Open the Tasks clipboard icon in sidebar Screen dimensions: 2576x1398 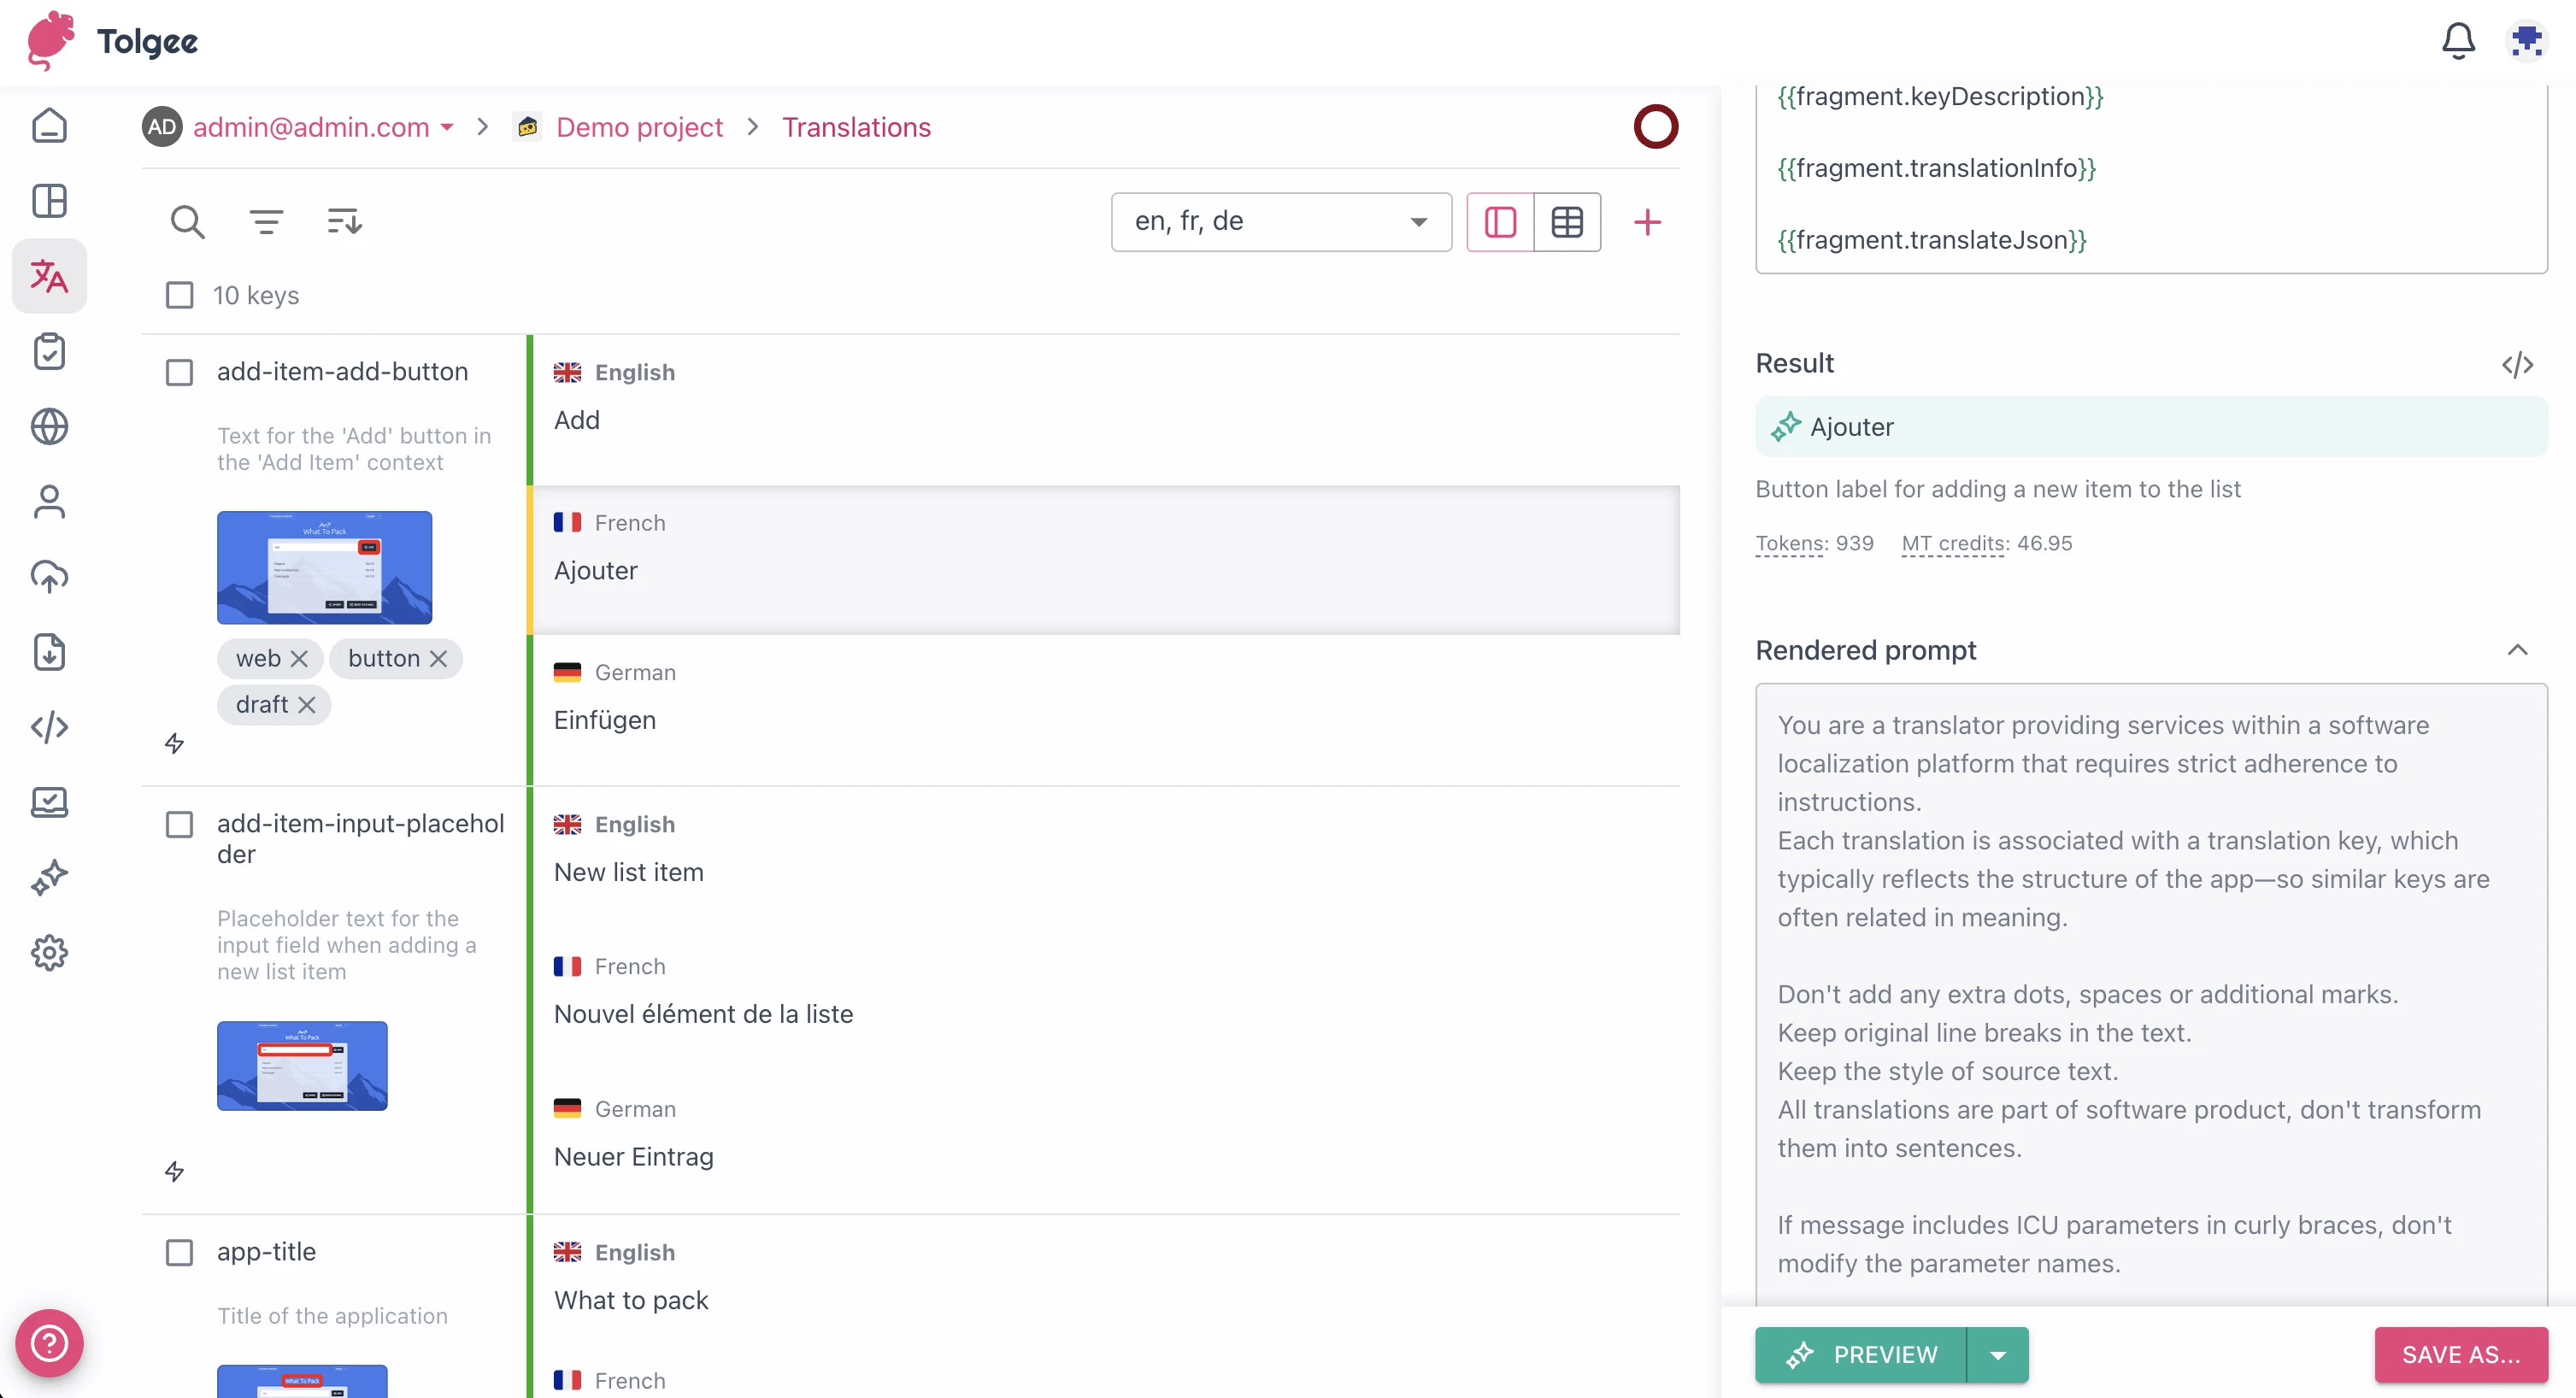(x=49, y=351)
